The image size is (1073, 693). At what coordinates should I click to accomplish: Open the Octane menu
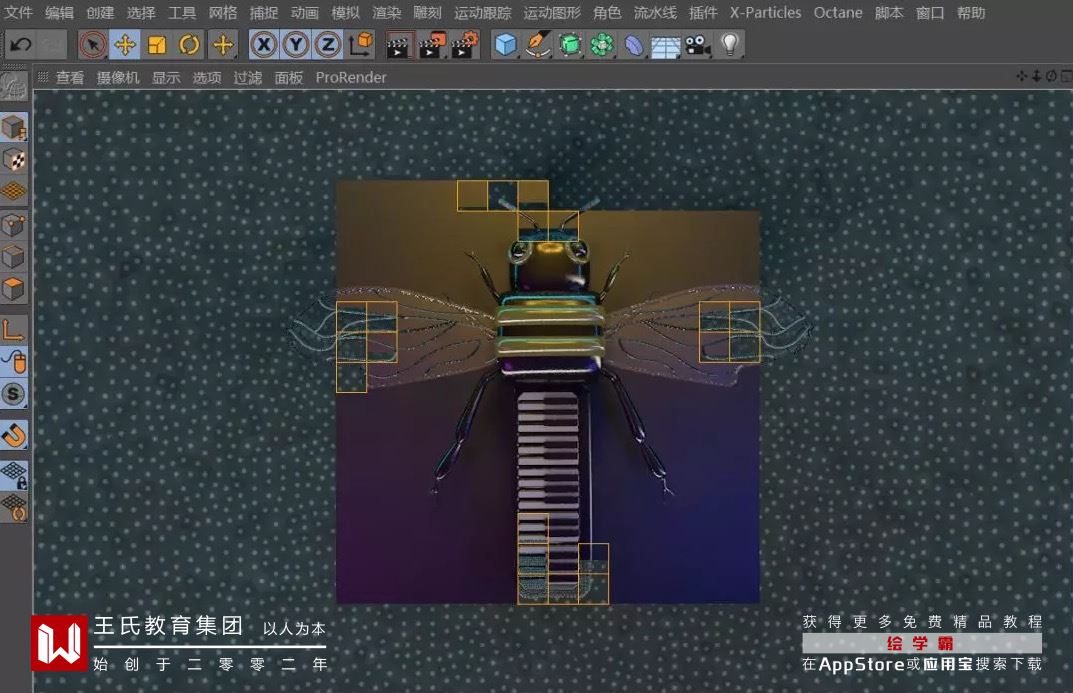tap(838, 12)
